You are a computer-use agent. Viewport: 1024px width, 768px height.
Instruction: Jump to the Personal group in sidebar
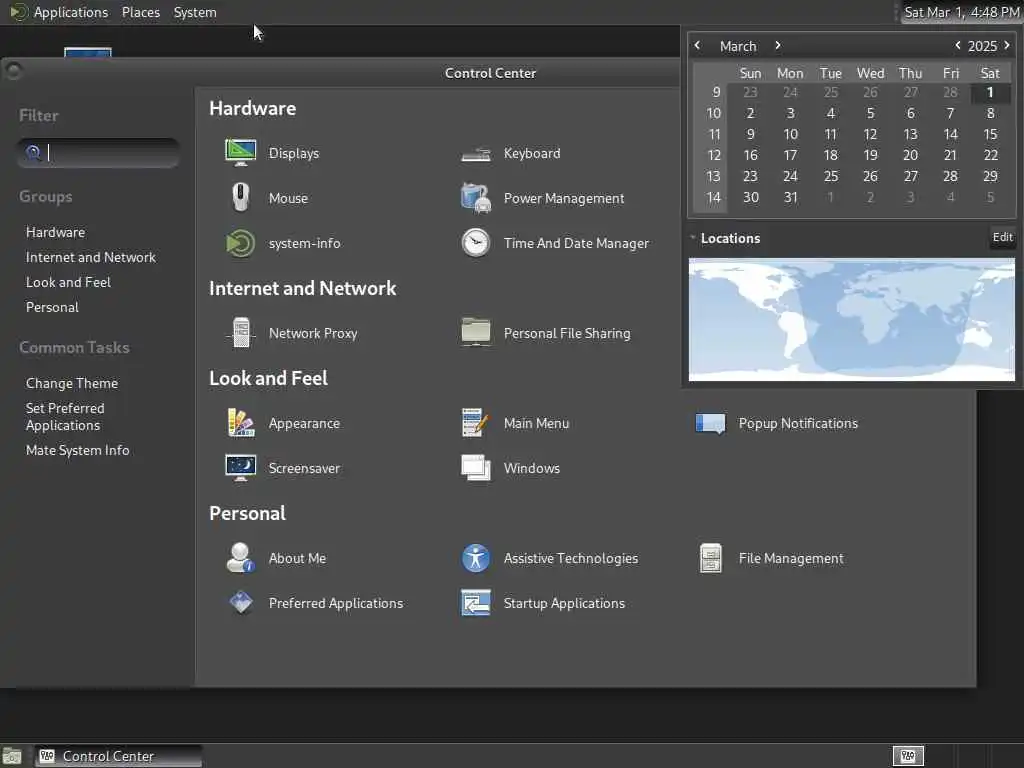(x=52, y=307)
